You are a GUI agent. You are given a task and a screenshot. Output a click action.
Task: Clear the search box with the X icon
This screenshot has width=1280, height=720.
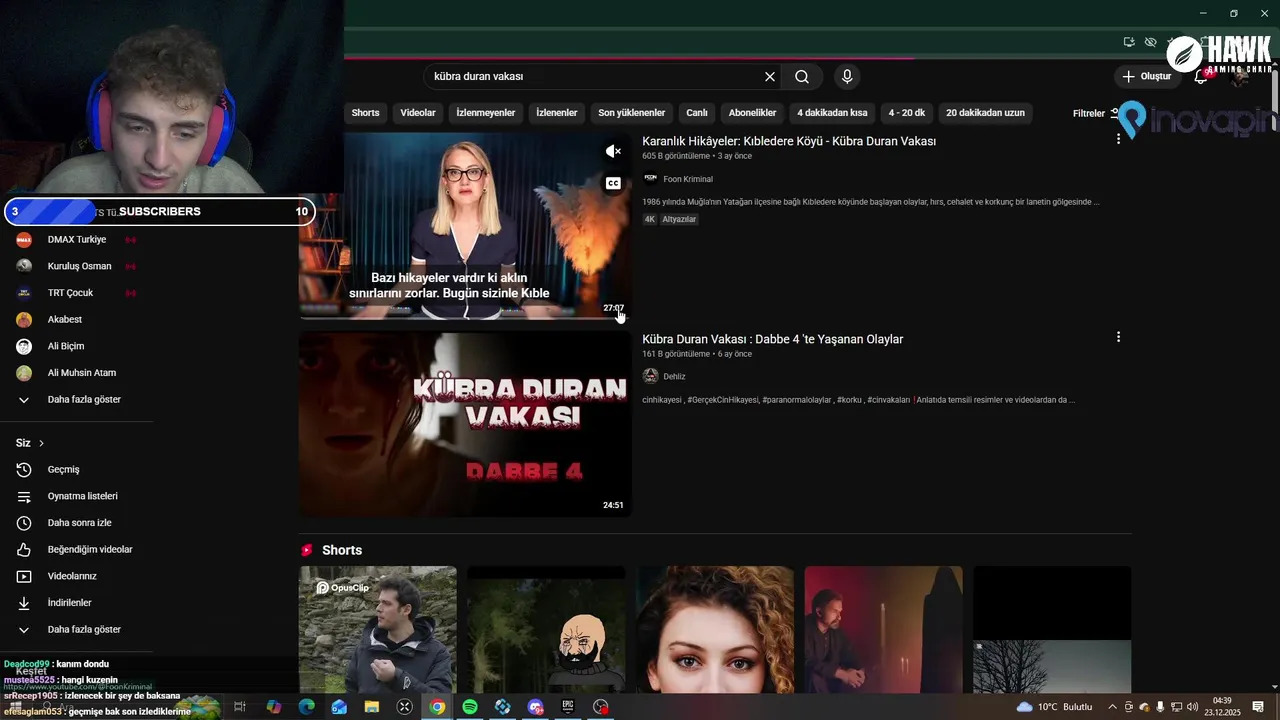[x=770, y=77]
